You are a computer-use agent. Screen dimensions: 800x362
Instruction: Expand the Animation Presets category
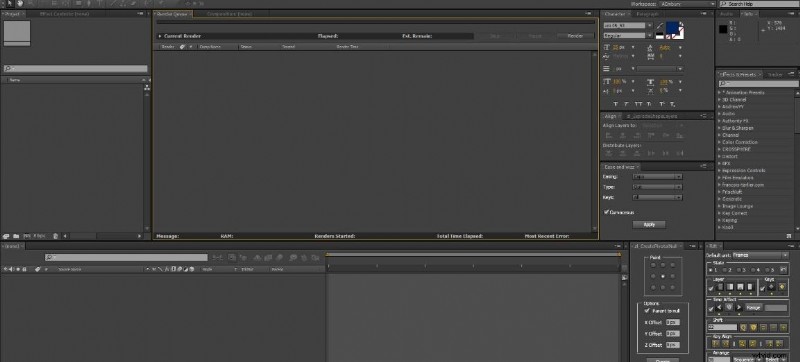720,92
